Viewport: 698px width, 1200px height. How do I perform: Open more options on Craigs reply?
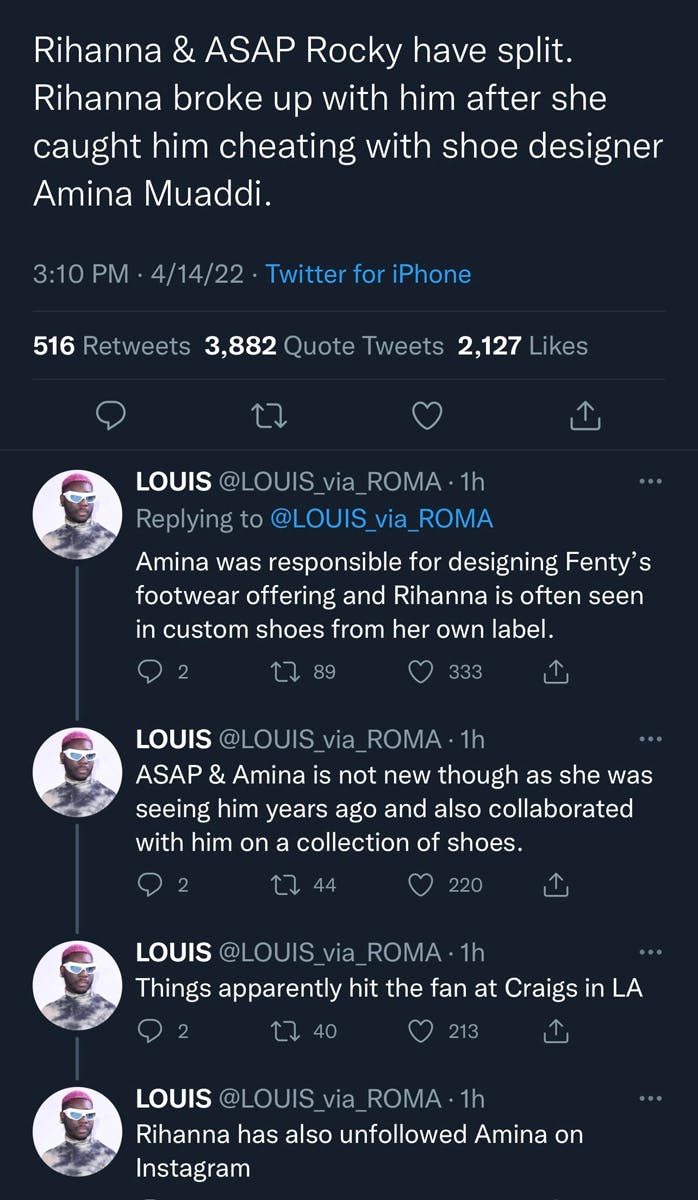point(650,952)
